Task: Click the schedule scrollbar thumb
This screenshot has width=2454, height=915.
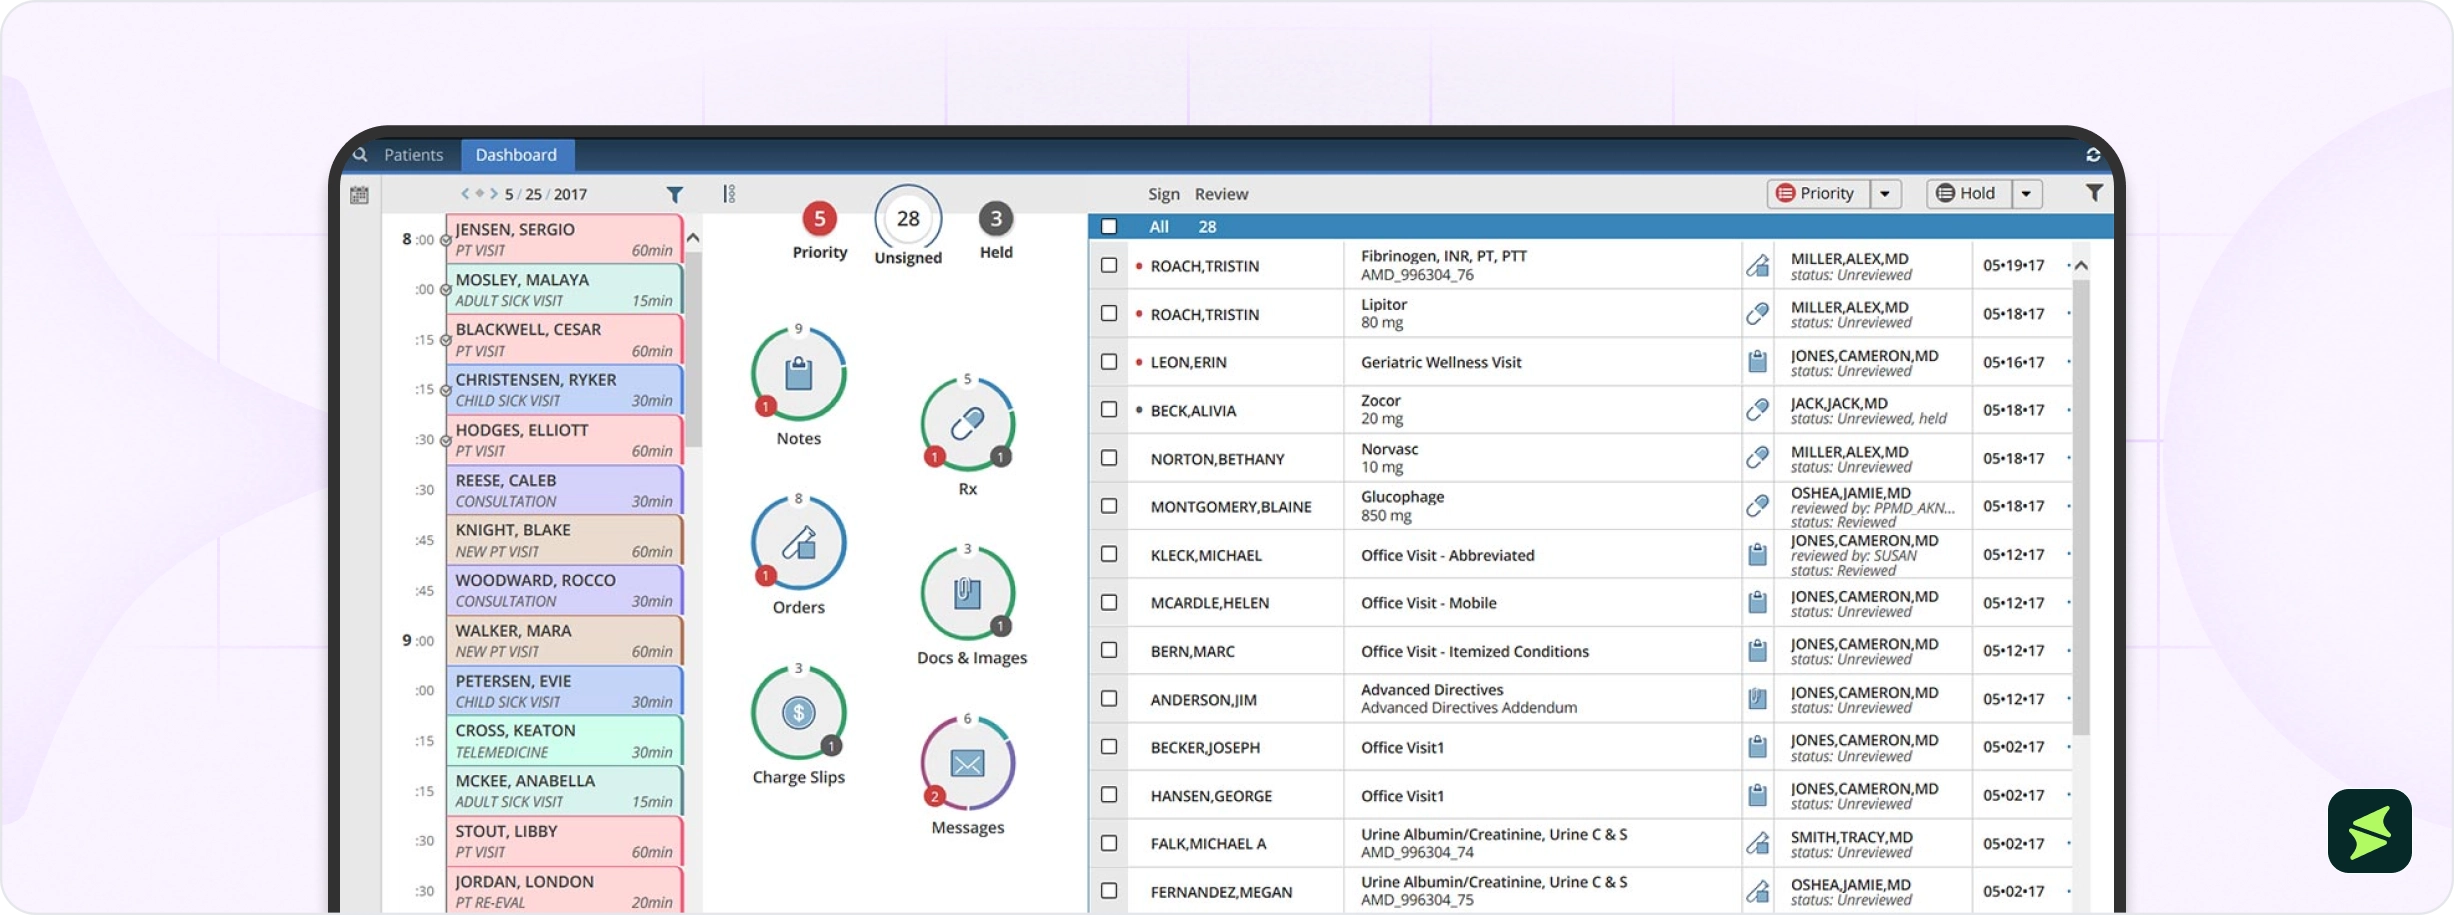Action: point(694,350)
